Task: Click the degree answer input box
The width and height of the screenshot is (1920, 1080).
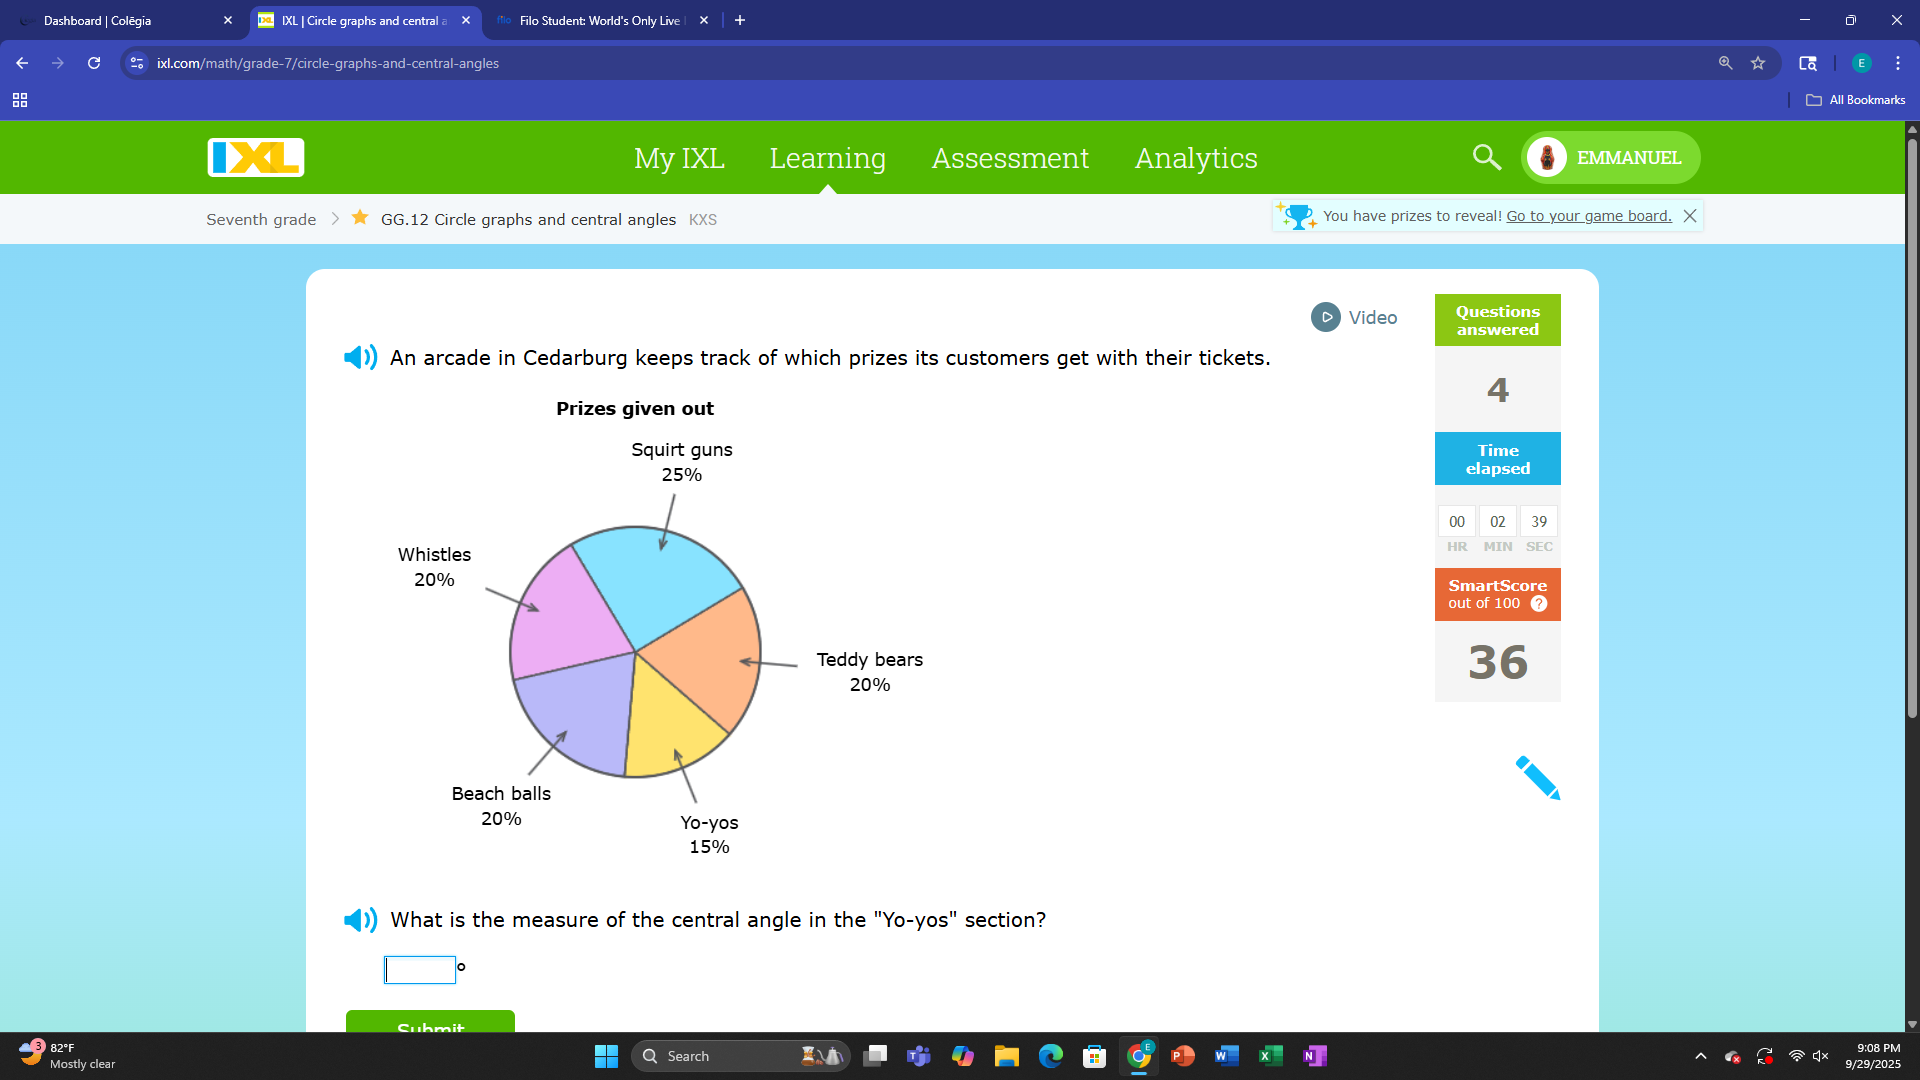Action: (x=420, y=969)
